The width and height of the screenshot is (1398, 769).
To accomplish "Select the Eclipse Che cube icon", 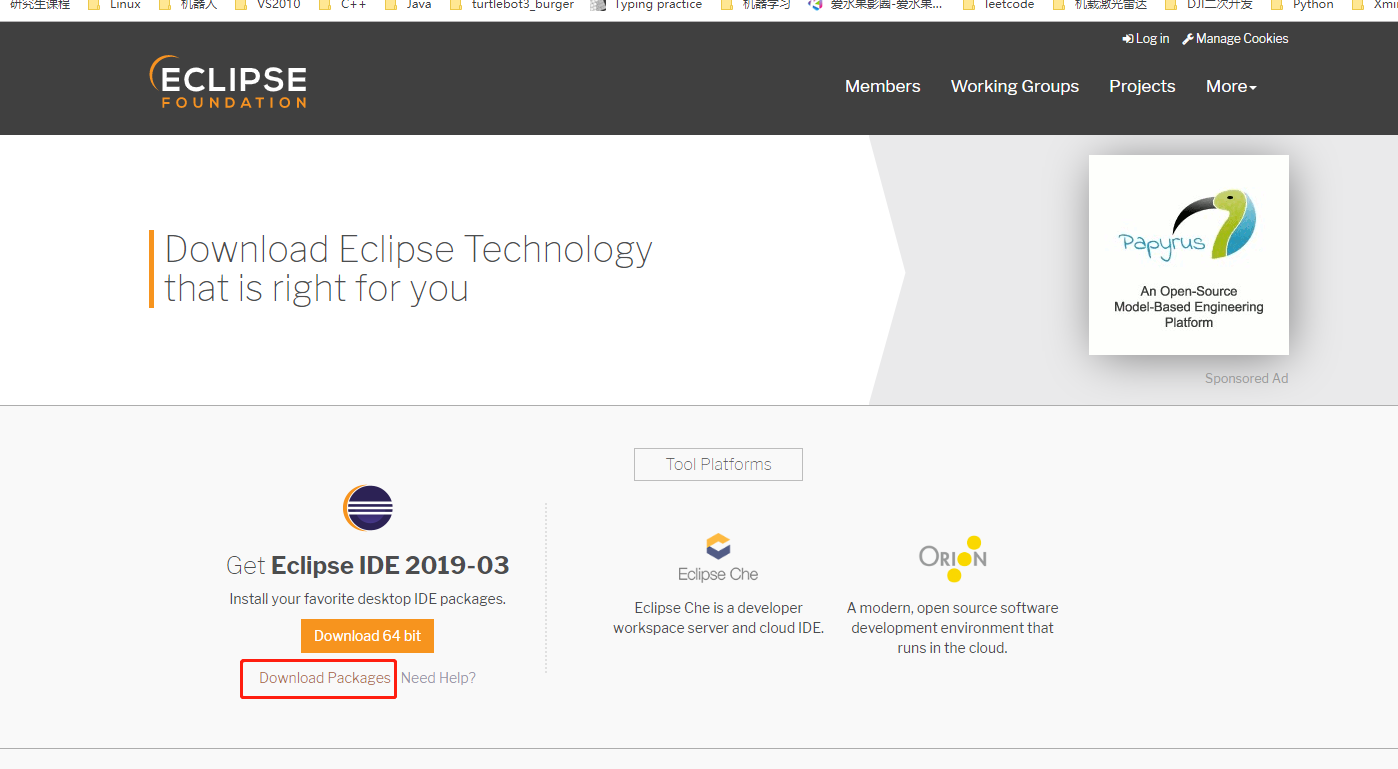I will [718, 547].
